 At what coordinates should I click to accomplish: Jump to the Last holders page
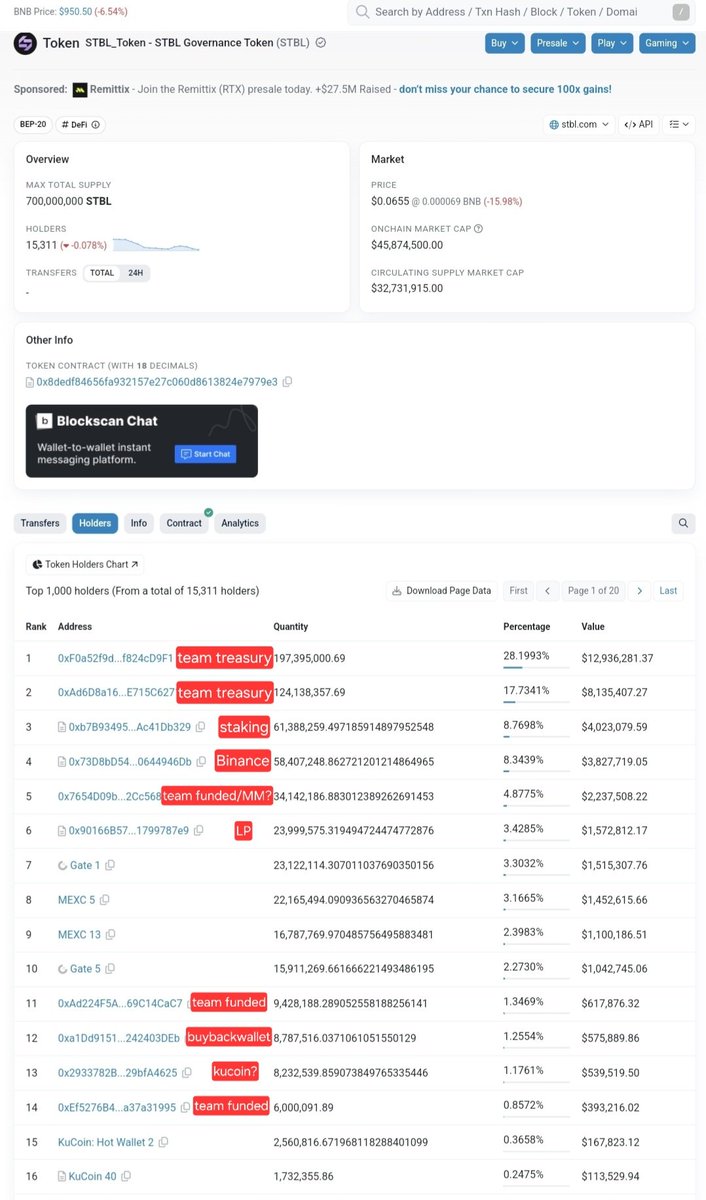click(x=668, y=591)
